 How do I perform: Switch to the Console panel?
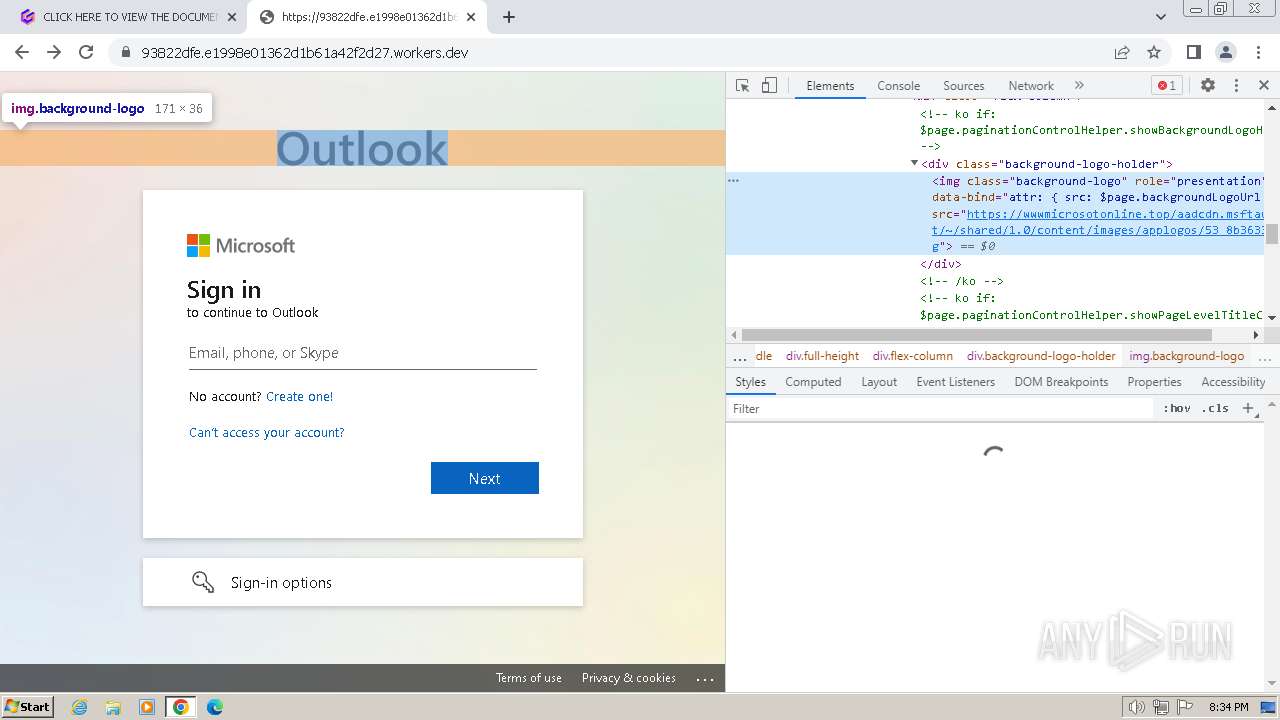tap(898, 85)
